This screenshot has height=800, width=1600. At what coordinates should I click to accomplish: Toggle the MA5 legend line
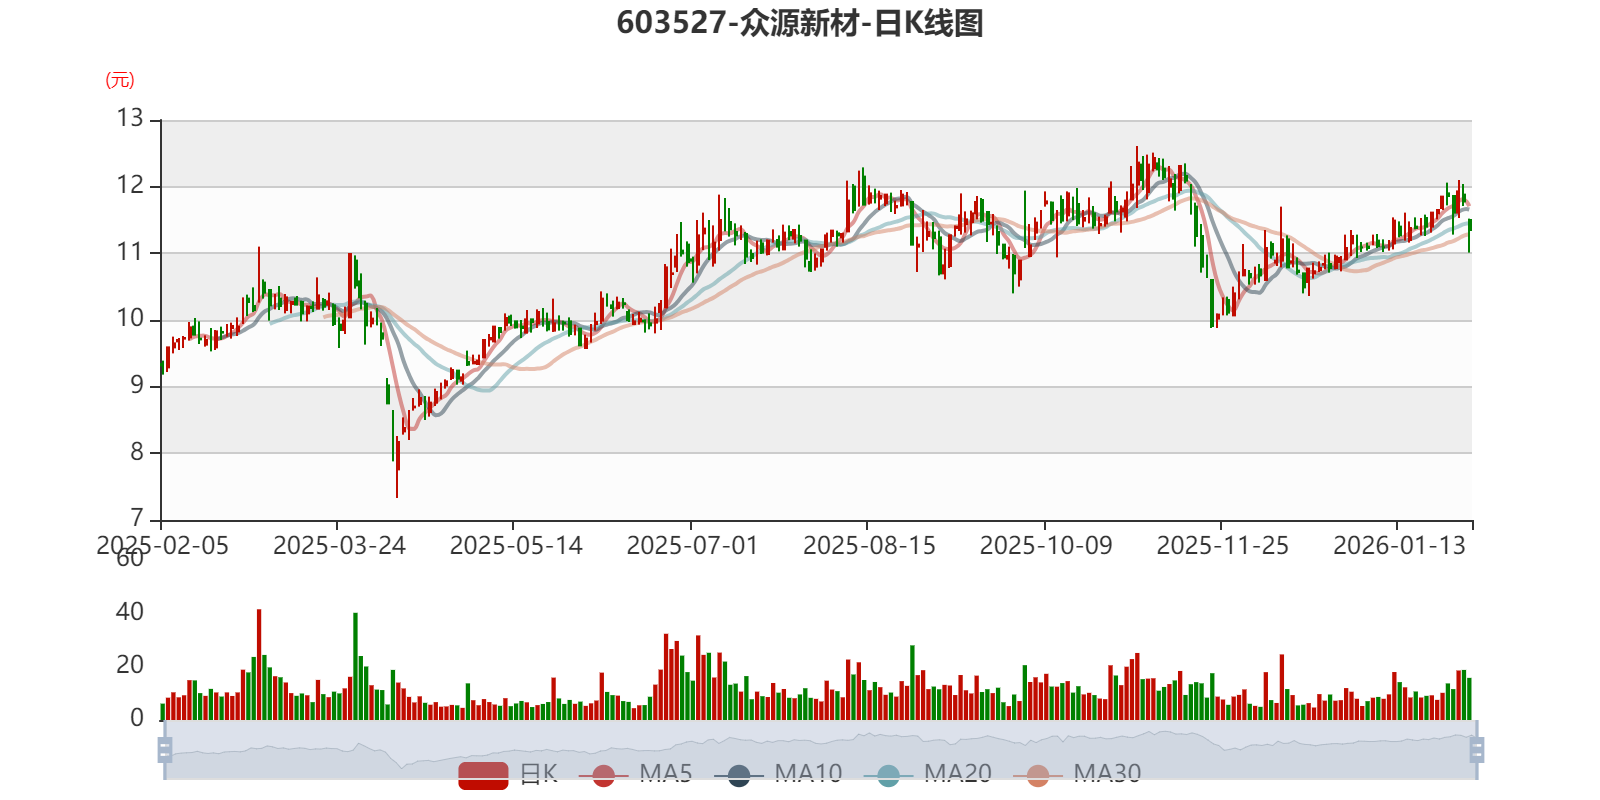[636, 774]
